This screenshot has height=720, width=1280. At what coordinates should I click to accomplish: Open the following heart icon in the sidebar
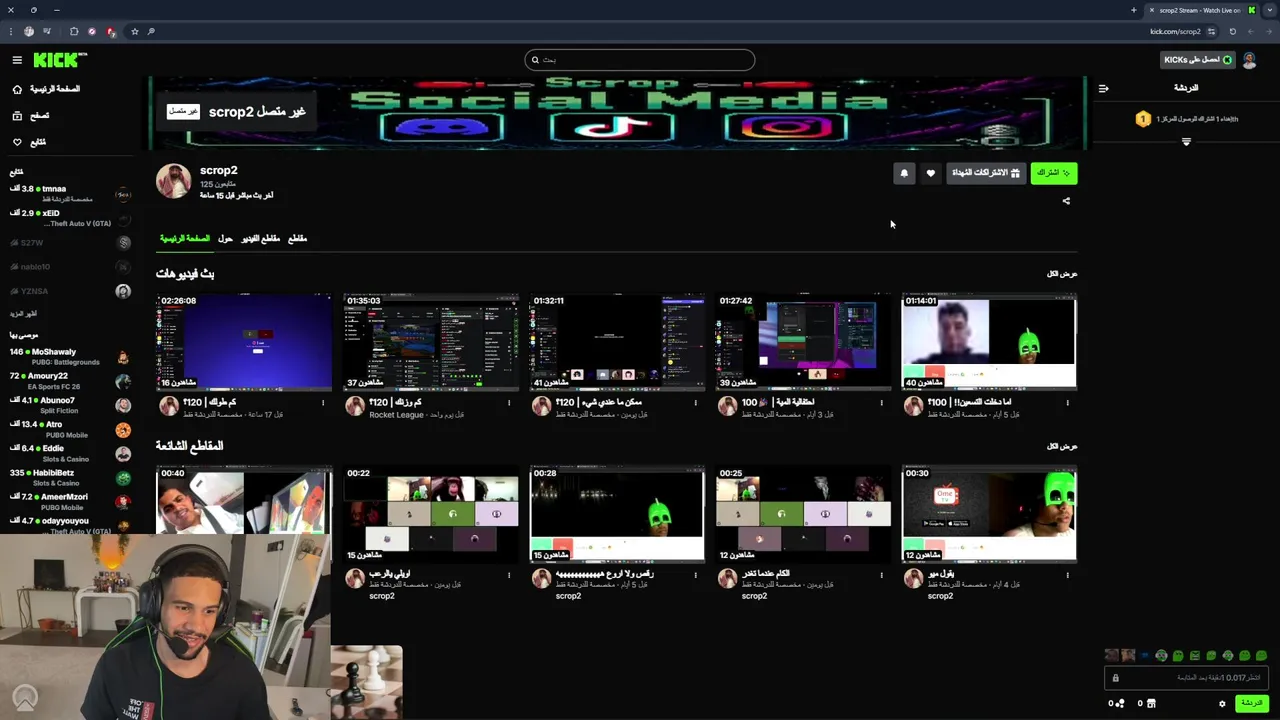click(x=17, y=142)
